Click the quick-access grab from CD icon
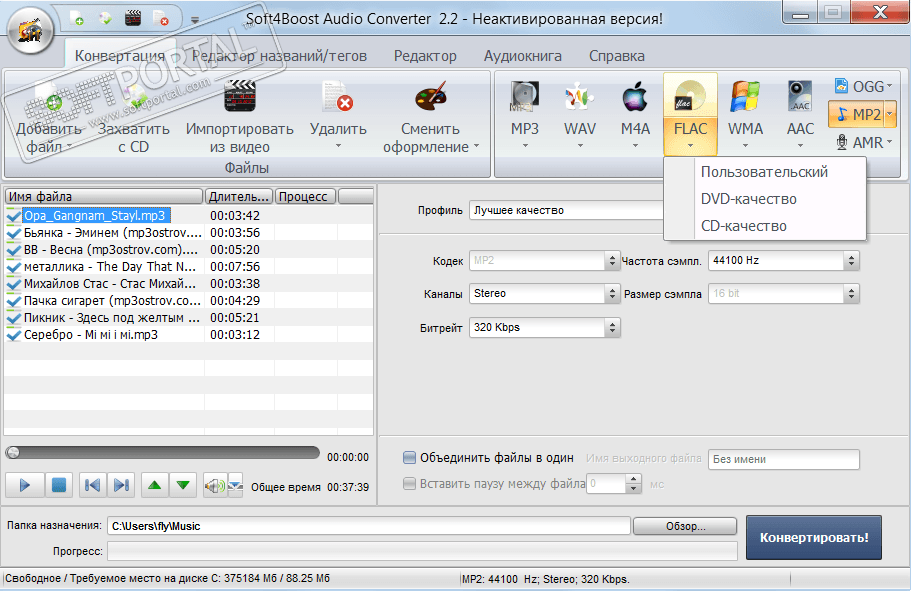This screenshot has width=911, height=591. (x=105, y=19)
